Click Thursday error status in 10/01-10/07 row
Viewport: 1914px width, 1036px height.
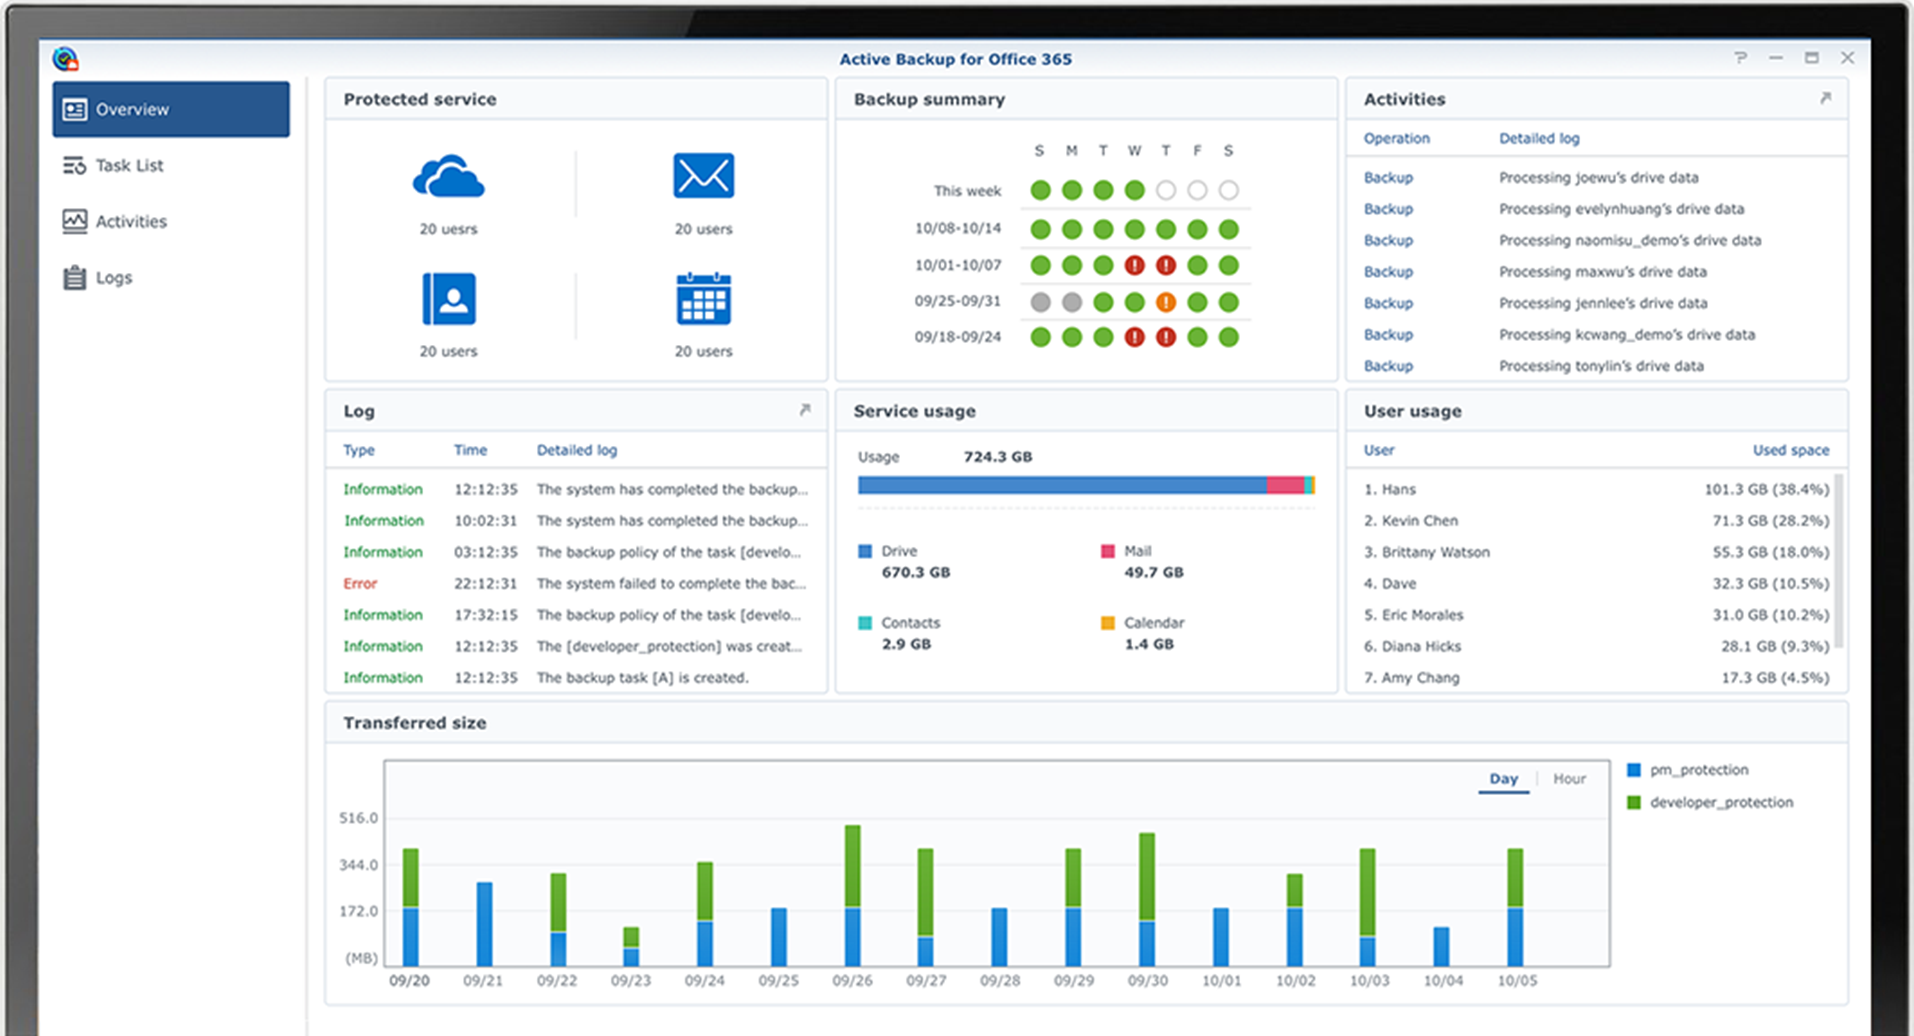(1166, 265)
